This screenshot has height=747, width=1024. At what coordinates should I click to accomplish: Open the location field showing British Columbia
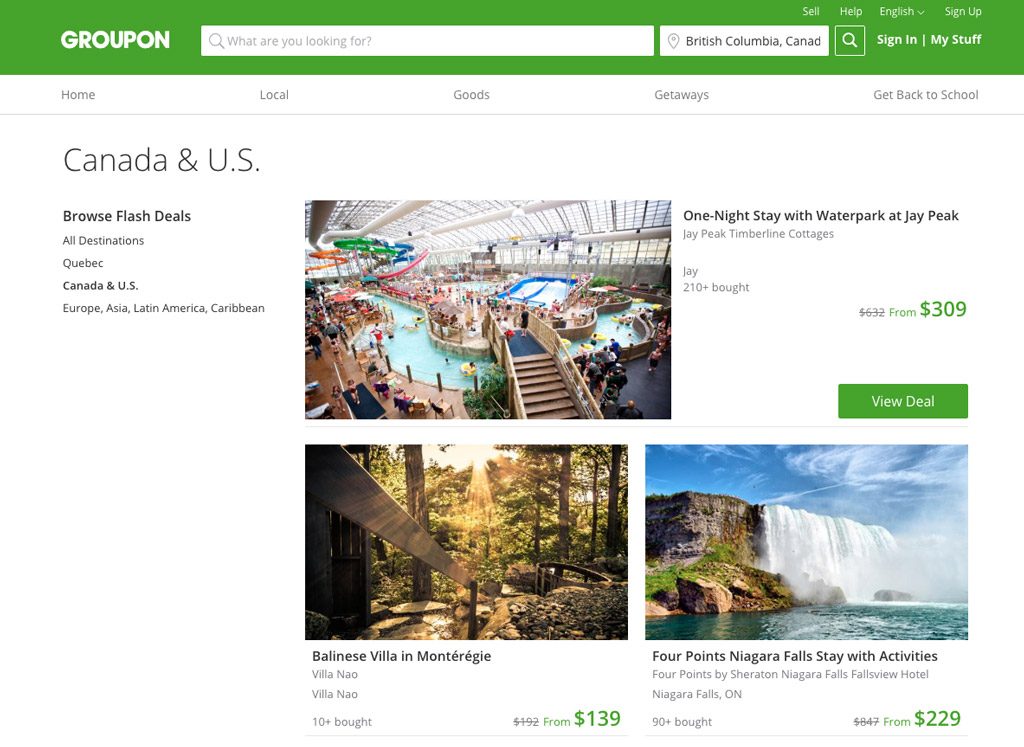tap(755, 40)
